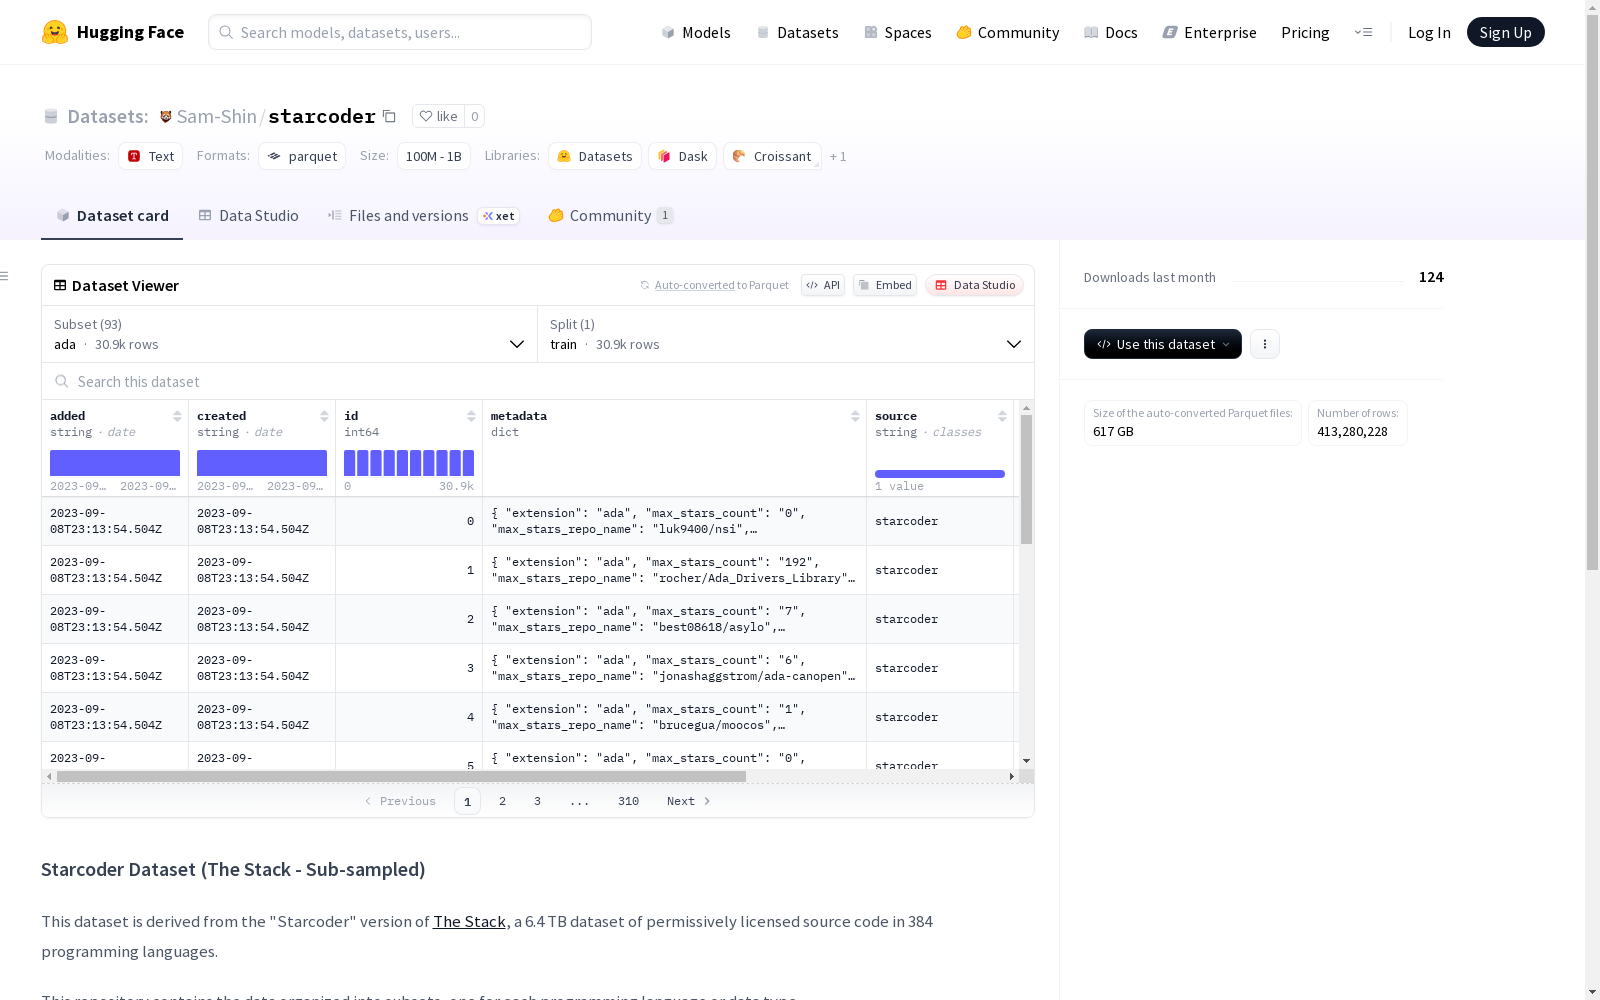The image size is (1600, 1000).
Task: Click the id column histogram bars
Action: (409, 463)
